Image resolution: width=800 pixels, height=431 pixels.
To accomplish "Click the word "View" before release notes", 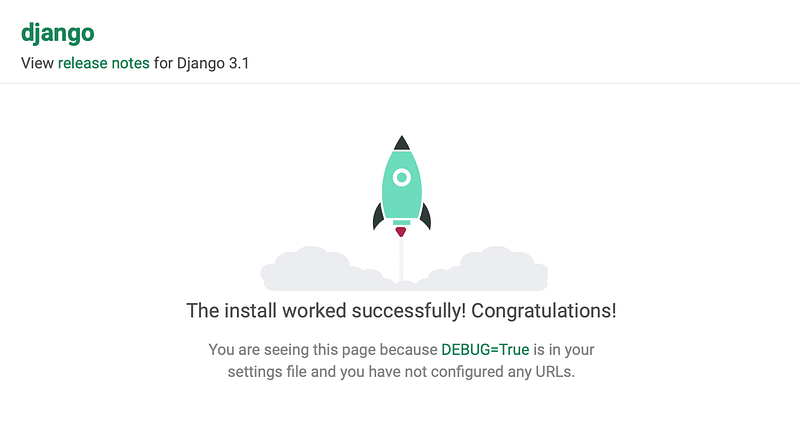I will pos(37,63).
